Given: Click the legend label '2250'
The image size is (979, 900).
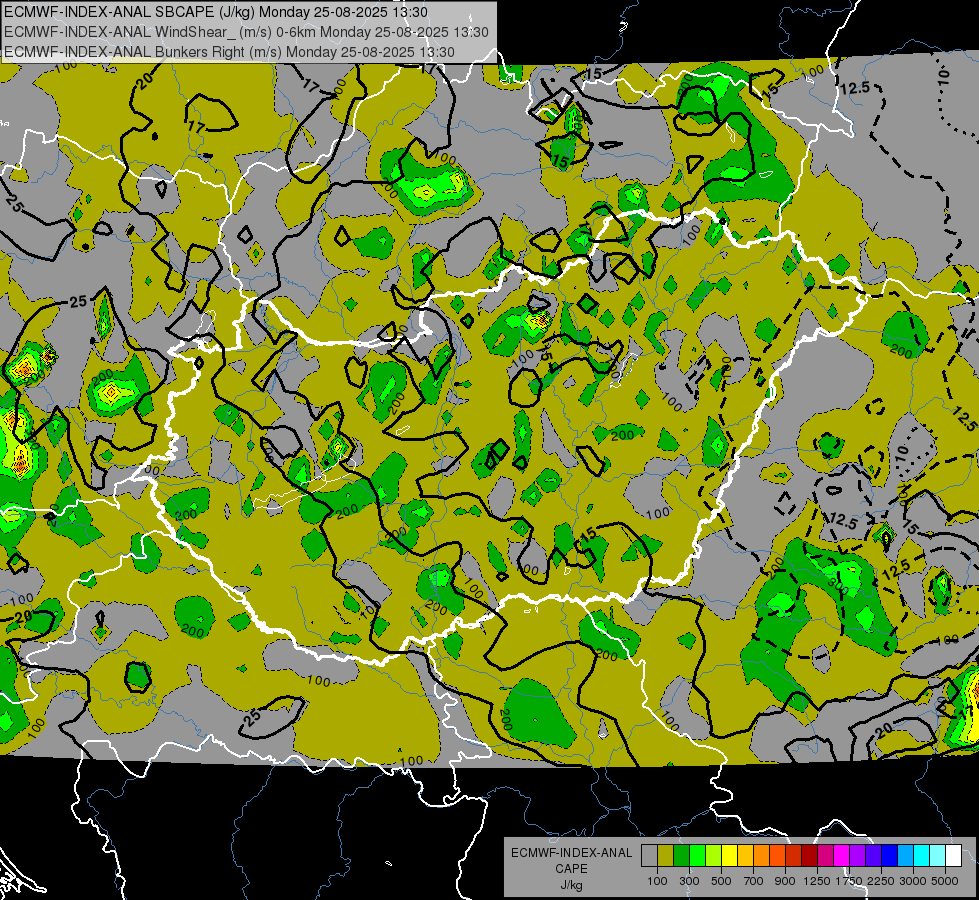Looking at the screenshot, I should point(881,881).
